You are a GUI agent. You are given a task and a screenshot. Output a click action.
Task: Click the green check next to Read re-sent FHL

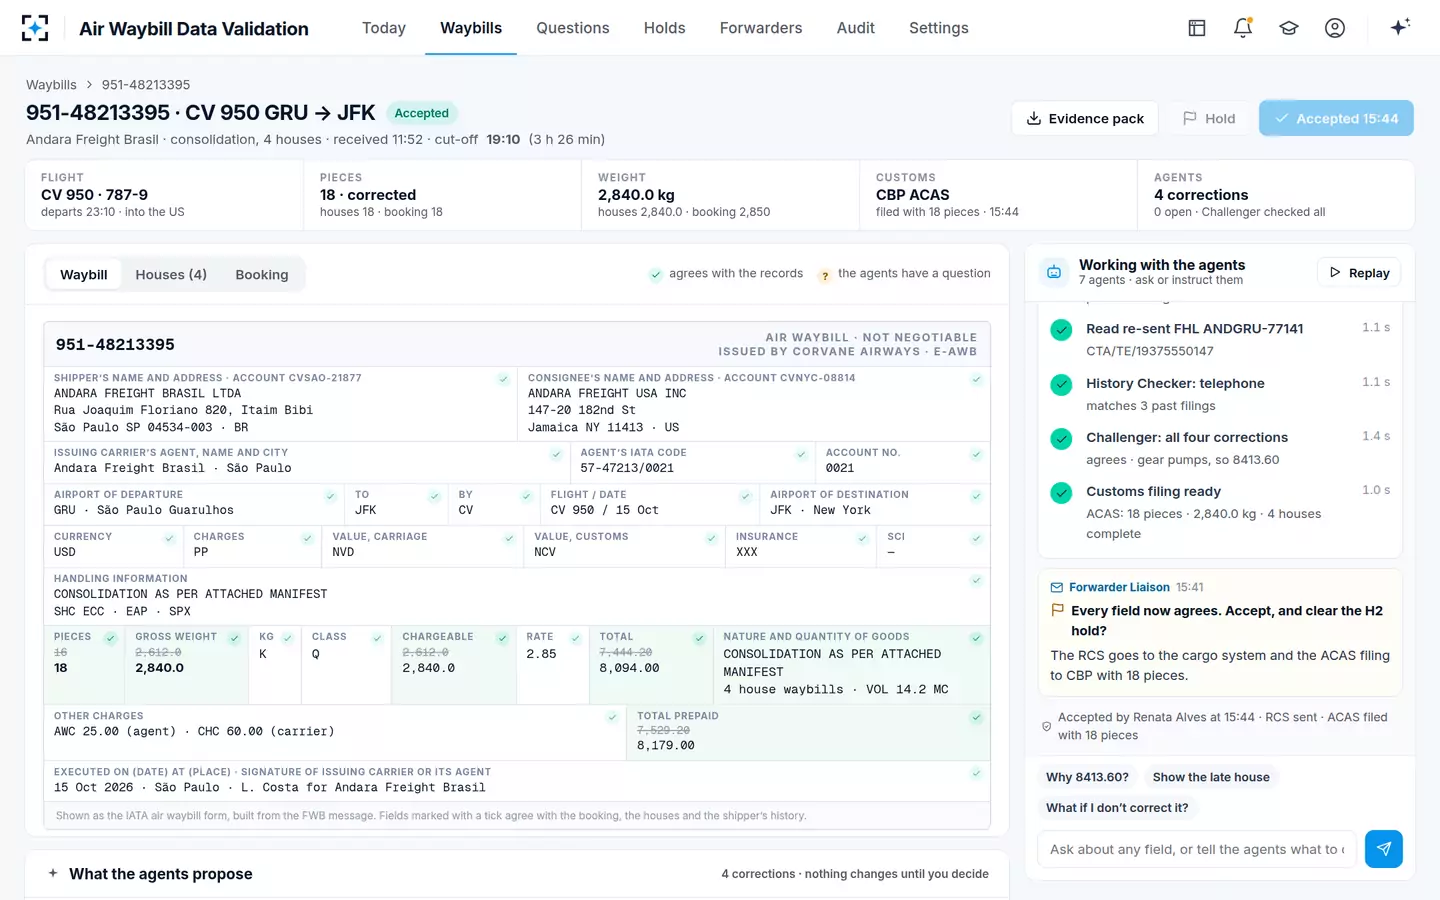coord(1062,330)
